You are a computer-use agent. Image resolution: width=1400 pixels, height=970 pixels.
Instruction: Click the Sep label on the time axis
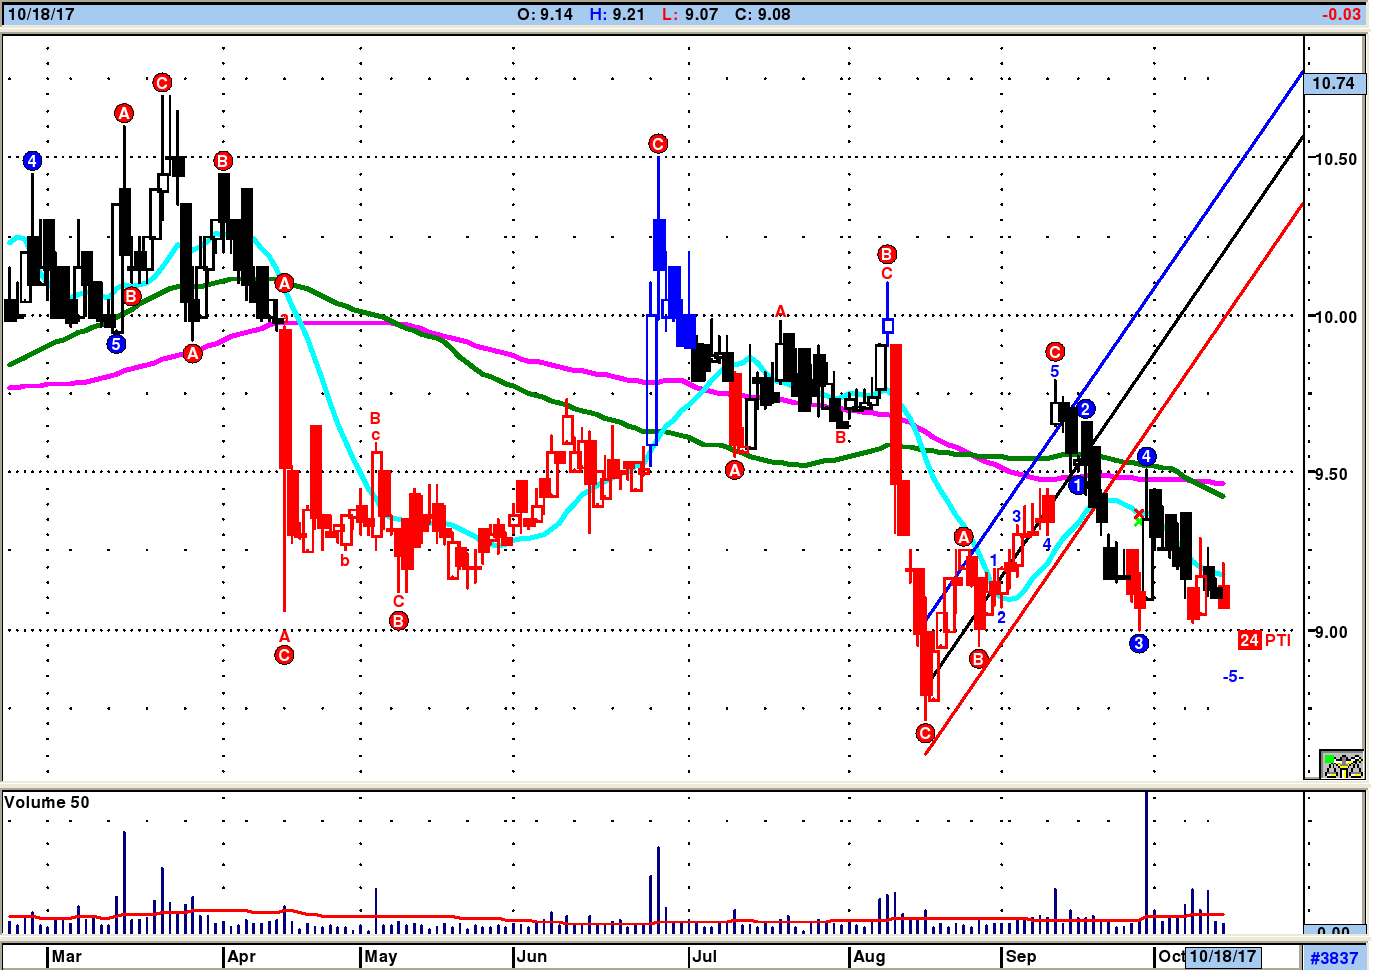tap(1021, 956)
